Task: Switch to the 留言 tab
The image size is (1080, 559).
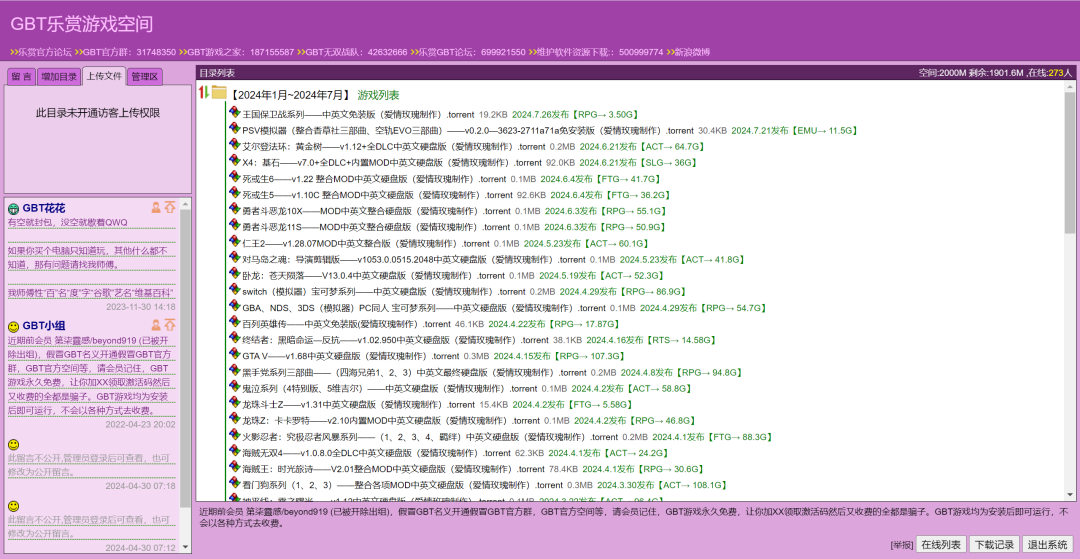Action: 21,77
